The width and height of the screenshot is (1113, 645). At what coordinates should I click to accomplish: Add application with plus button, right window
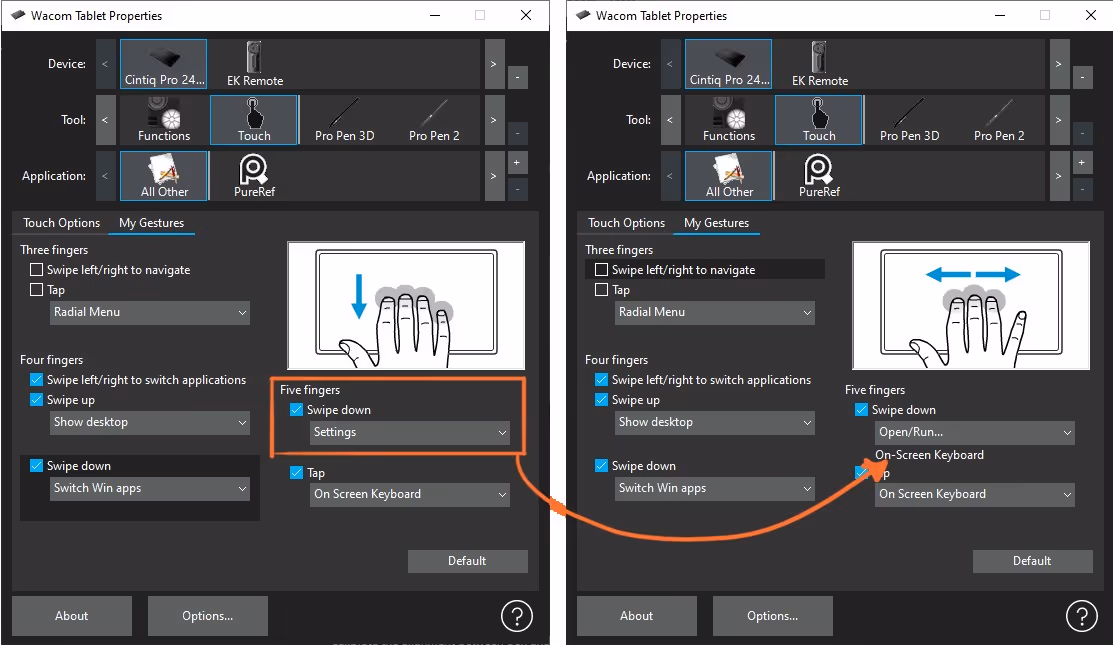[1082, 162]
